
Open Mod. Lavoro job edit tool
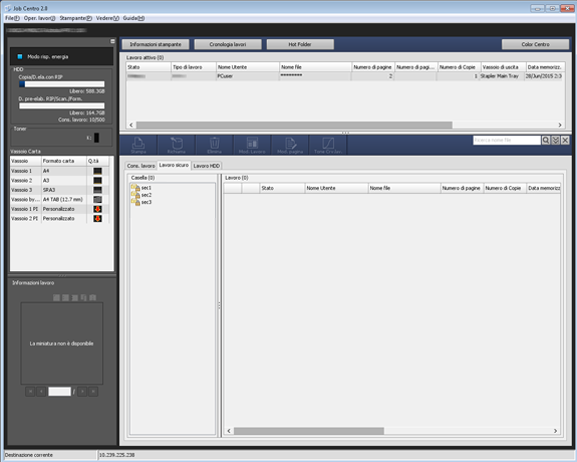coord(252,145)
